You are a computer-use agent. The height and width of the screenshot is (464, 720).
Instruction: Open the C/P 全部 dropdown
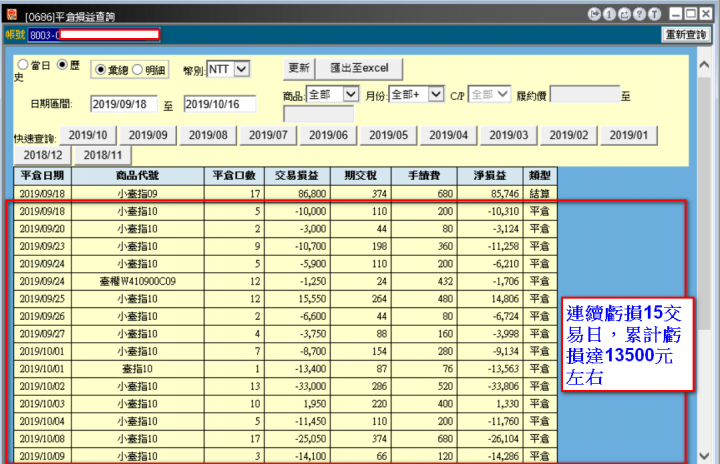point(489,94)
